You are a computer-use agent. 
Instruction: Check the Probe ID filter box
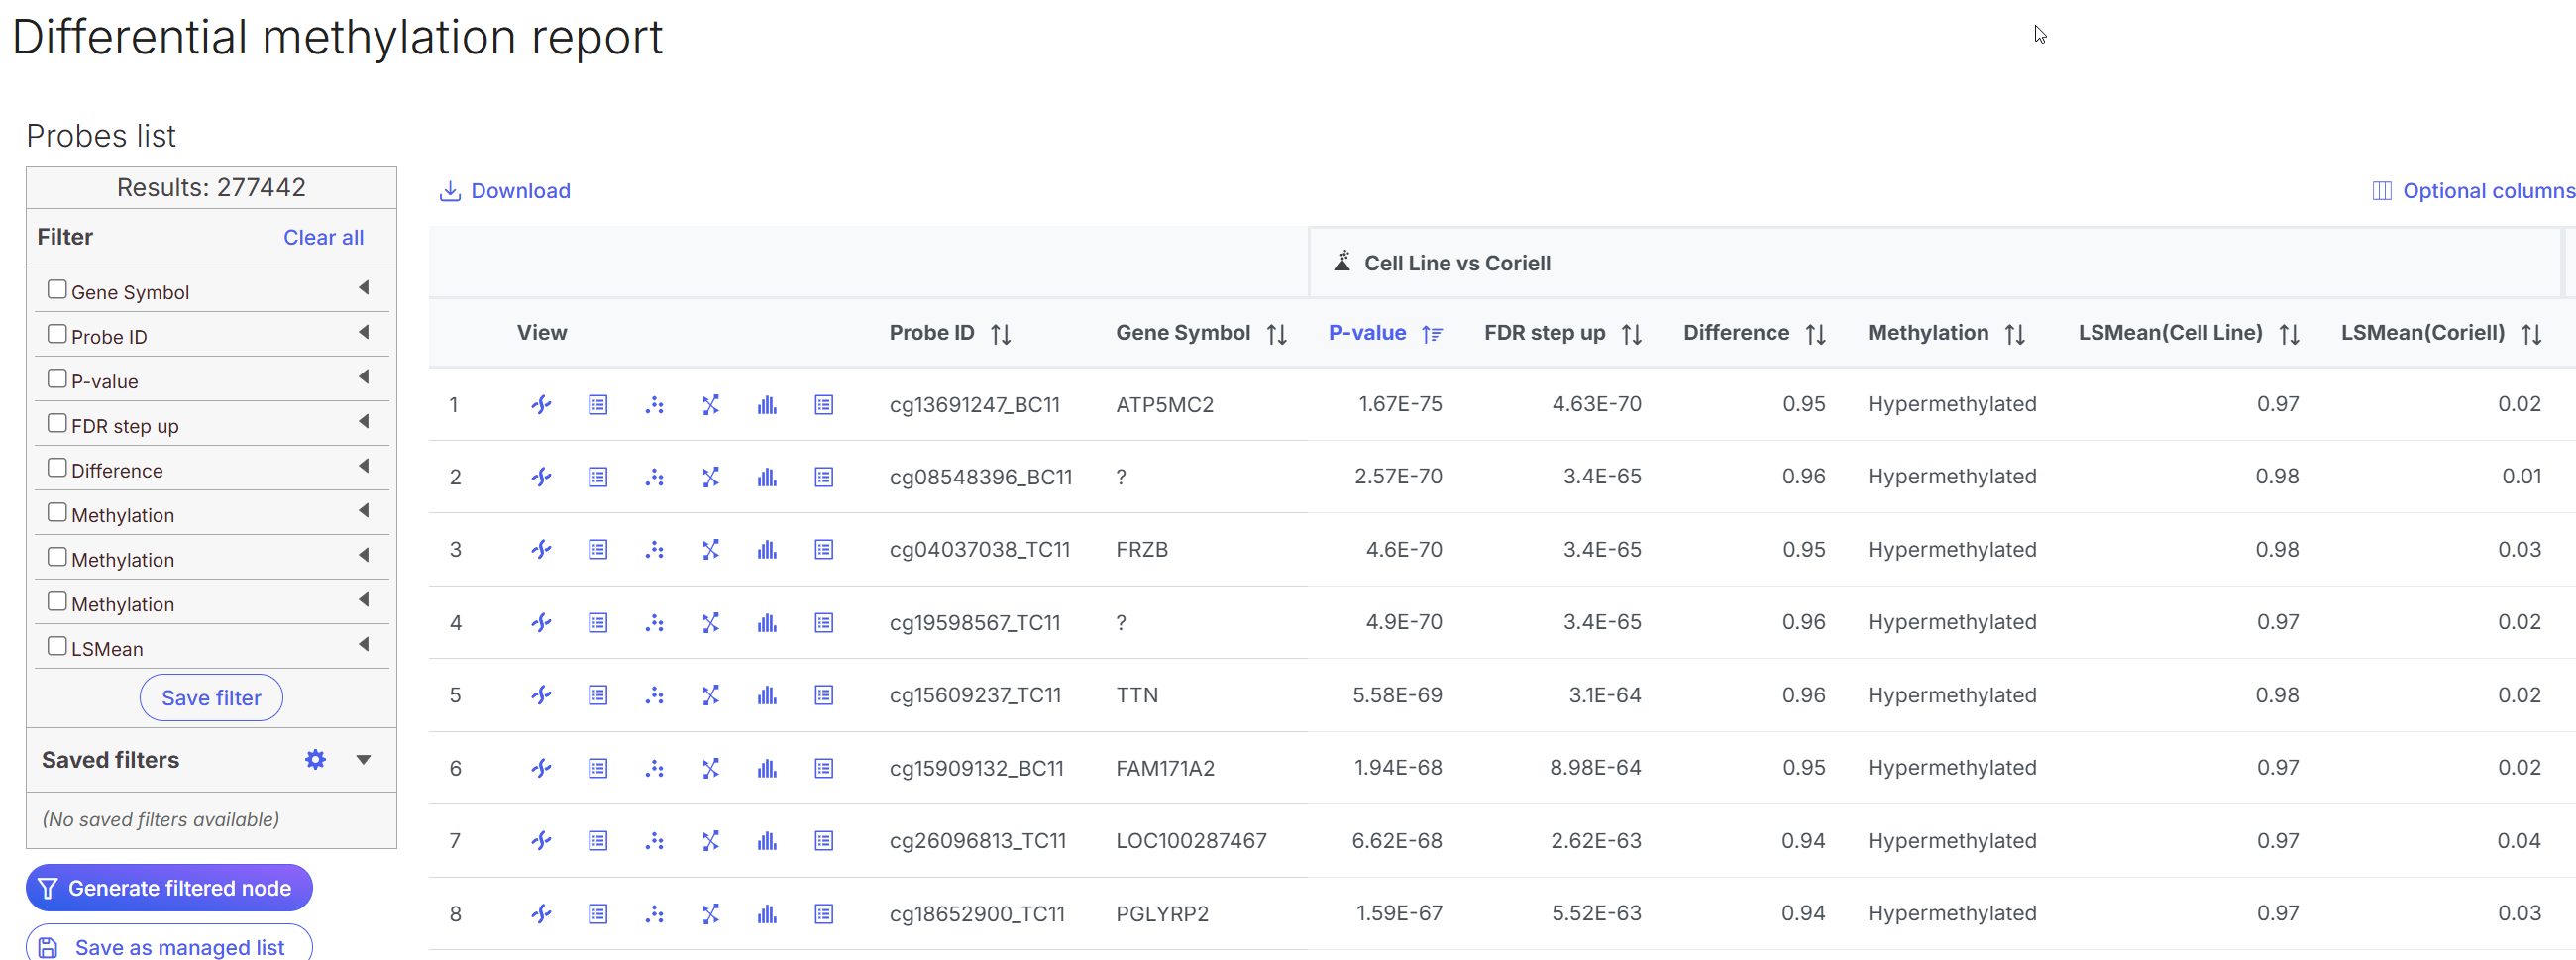coord(57,334)
